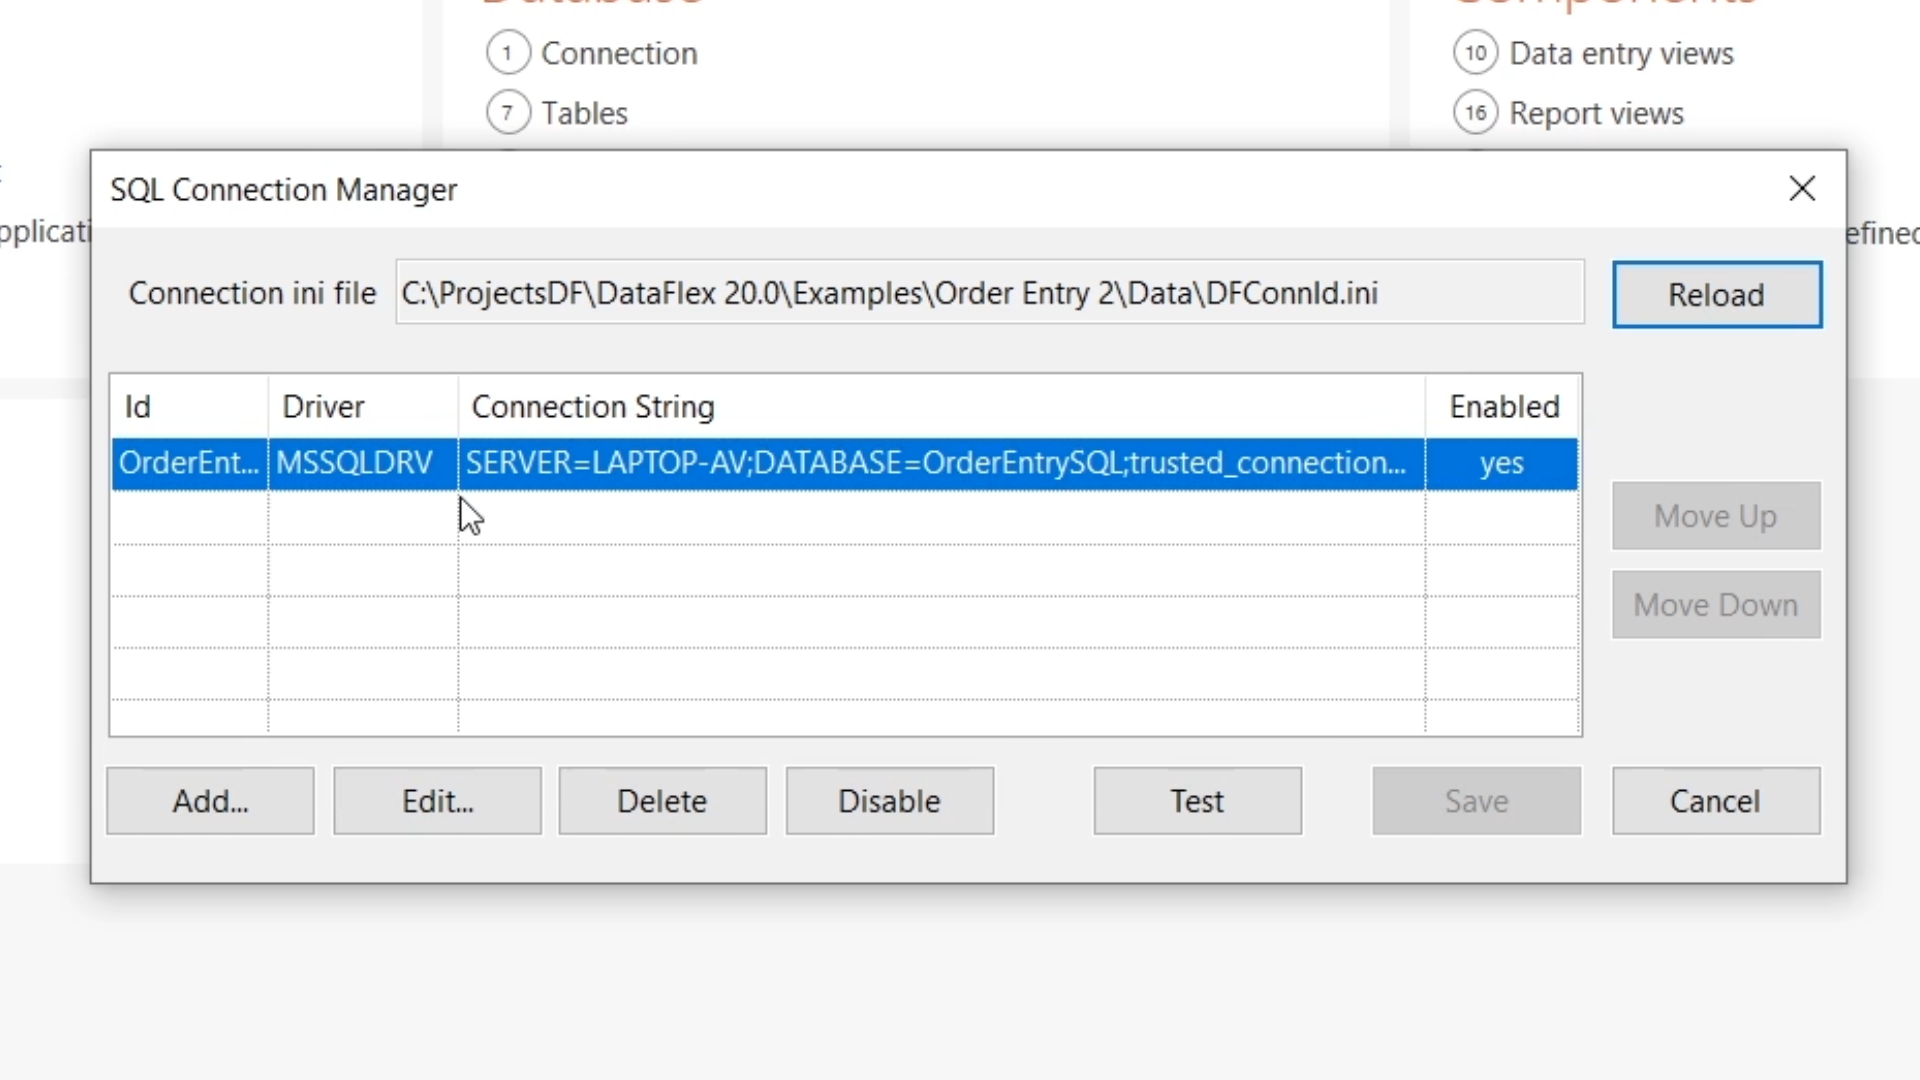Image resolution: width=1920 pixels, height=1080 pixels.
Task: Close SQL Connection Manager with X
Action: 1802,189
